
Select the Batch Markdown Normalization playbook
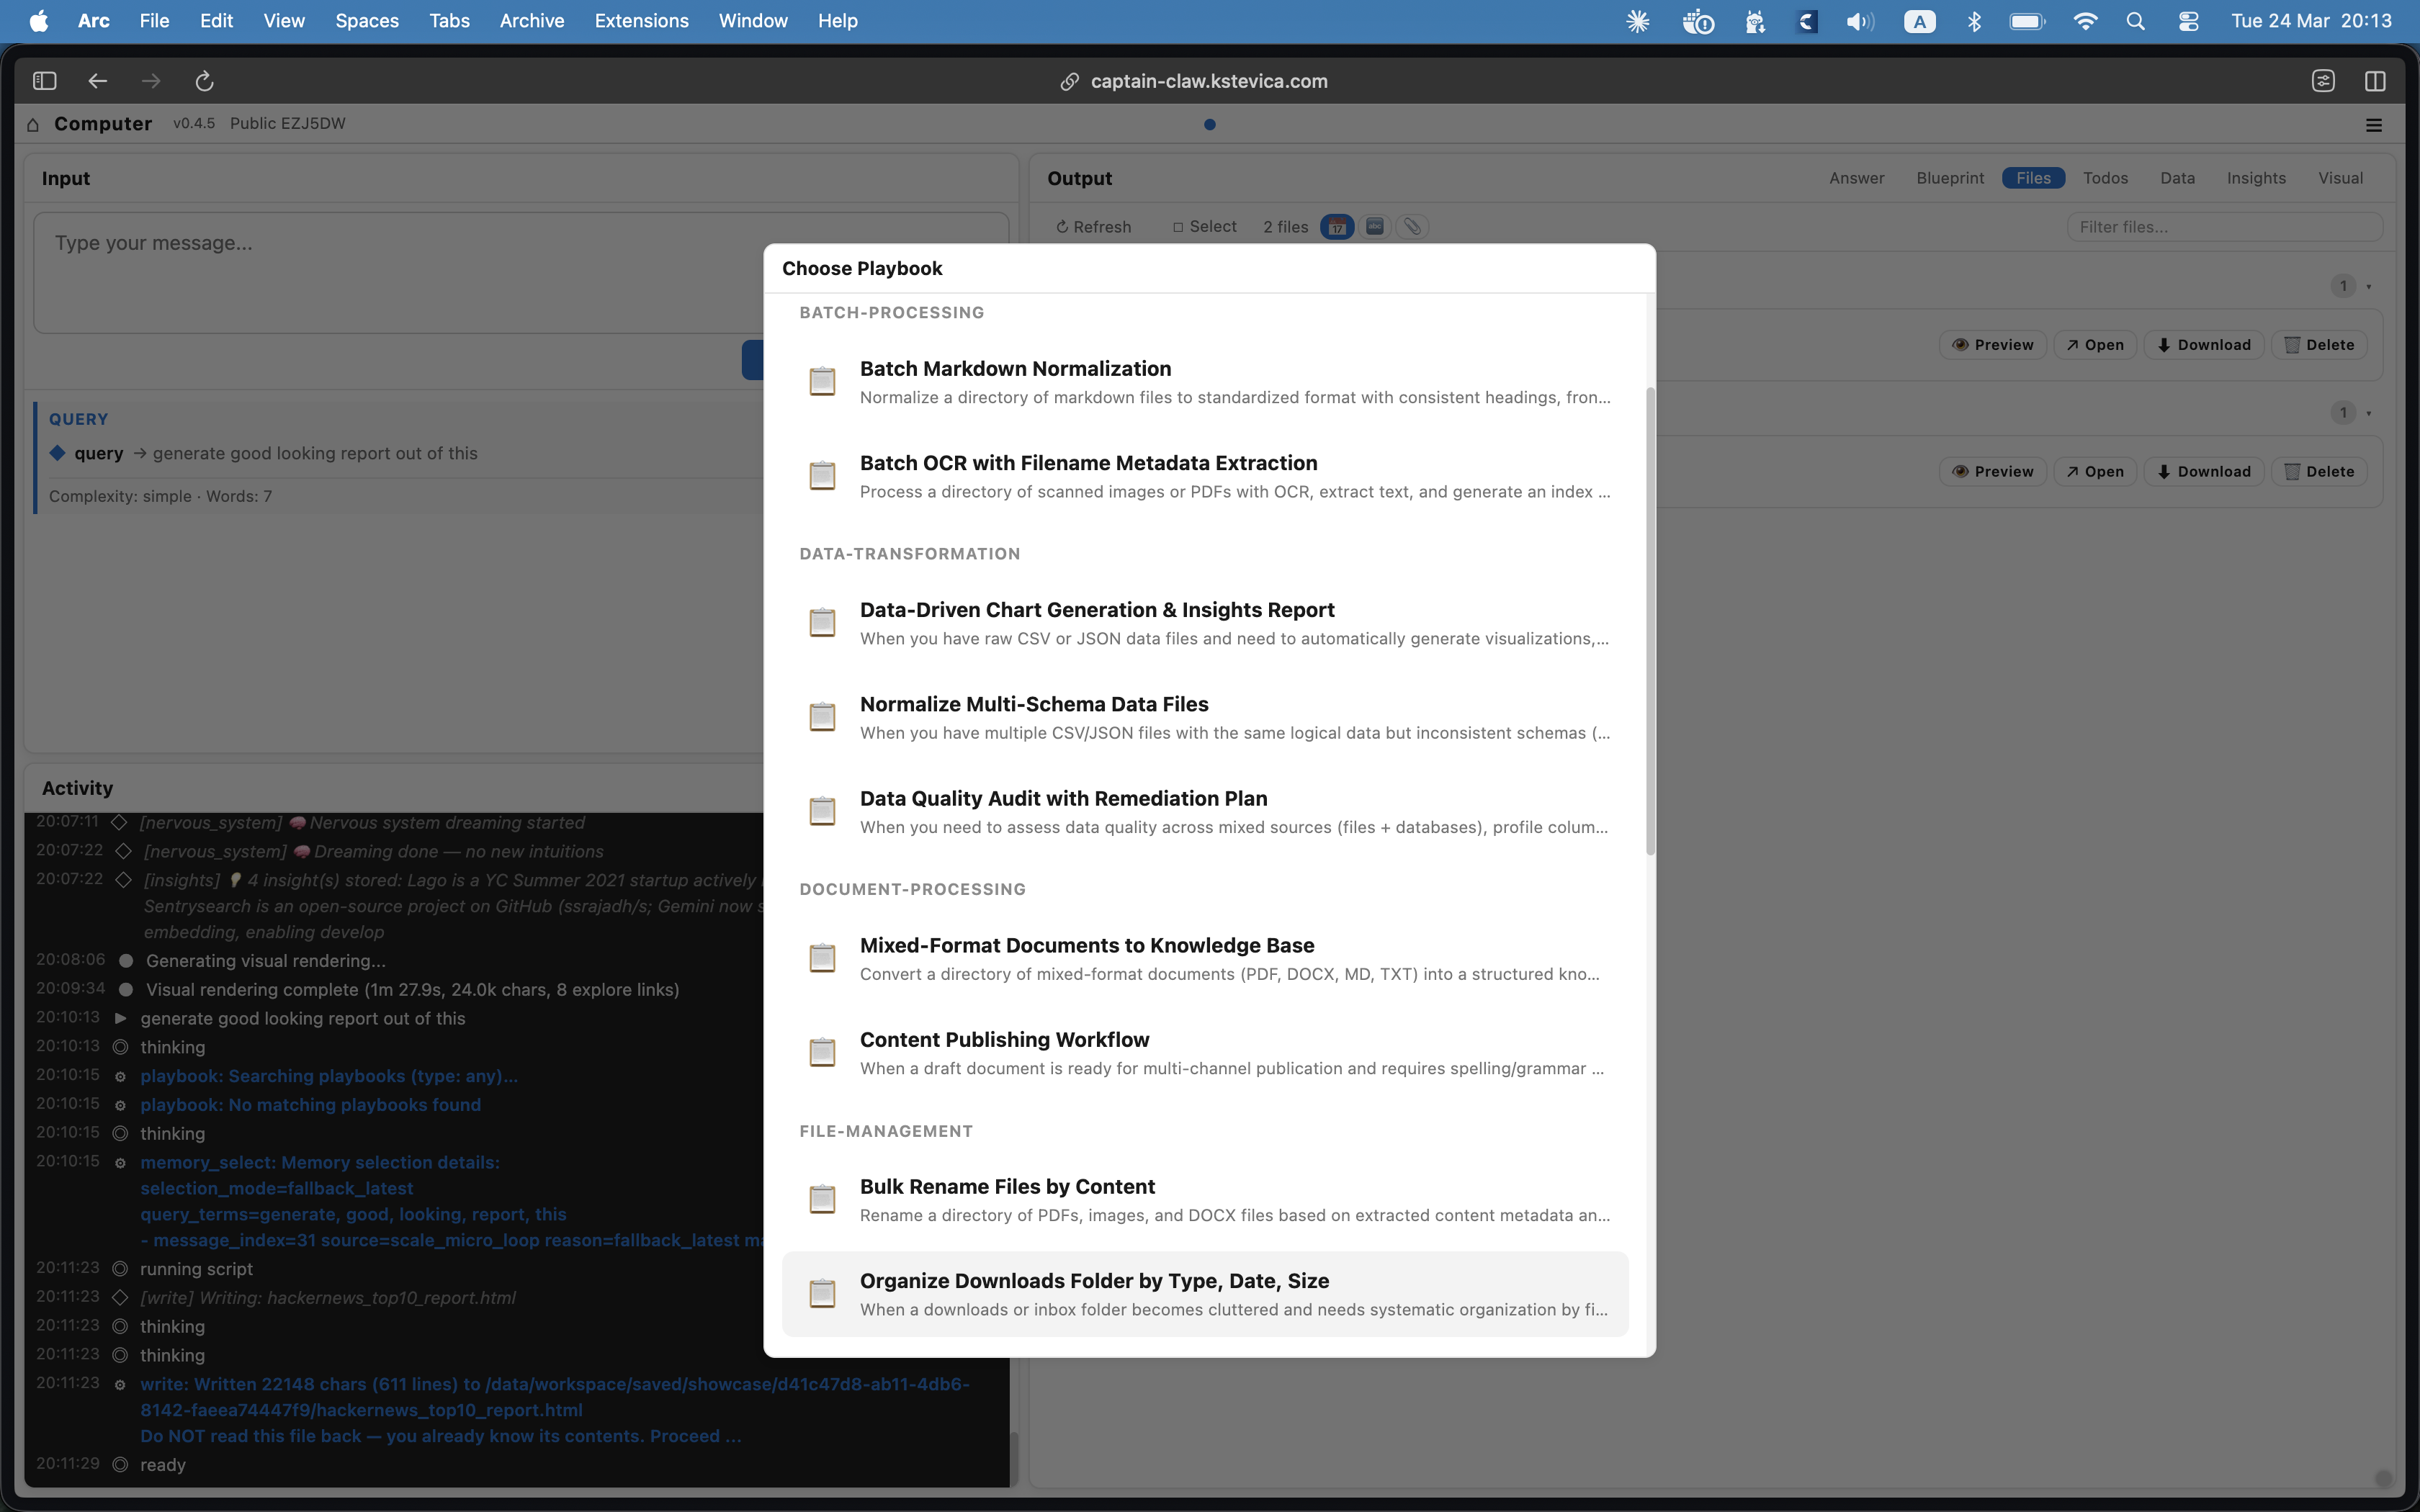pyautogui.click(x=1205, y=382)
